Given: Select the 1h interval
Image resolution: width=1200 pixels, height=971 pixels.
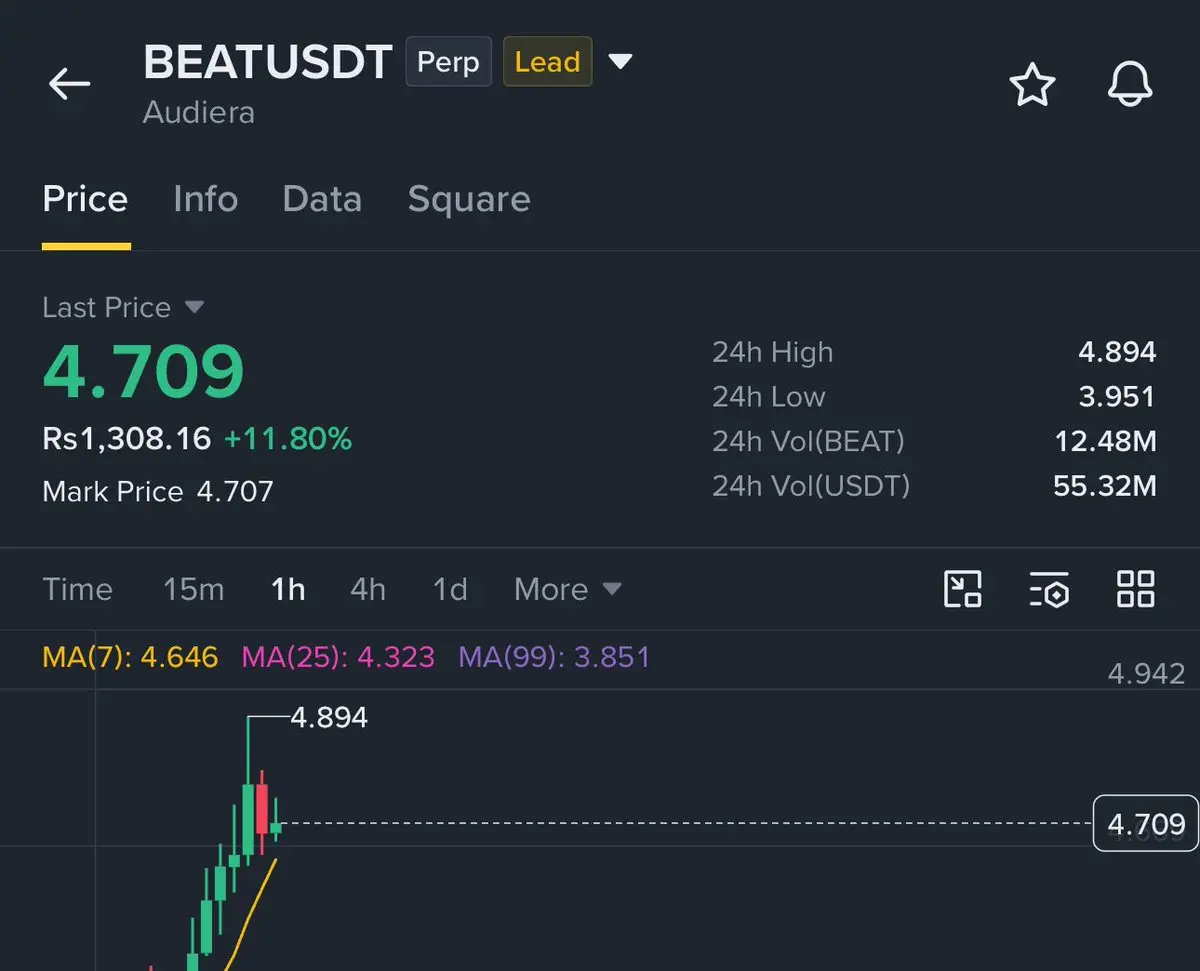Looking at the screenshot, I should tap(288, 589).
